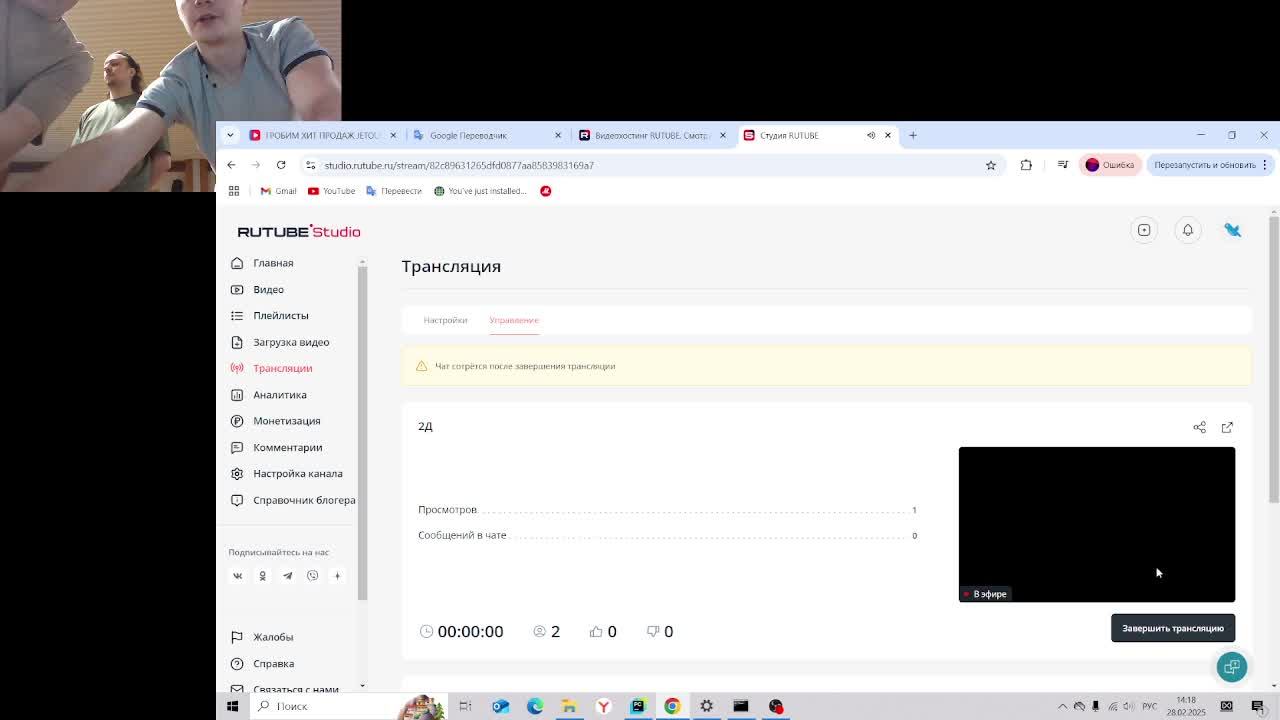Open Chrome from the taskbar
Screen dimensions: 1280x720
672,706
